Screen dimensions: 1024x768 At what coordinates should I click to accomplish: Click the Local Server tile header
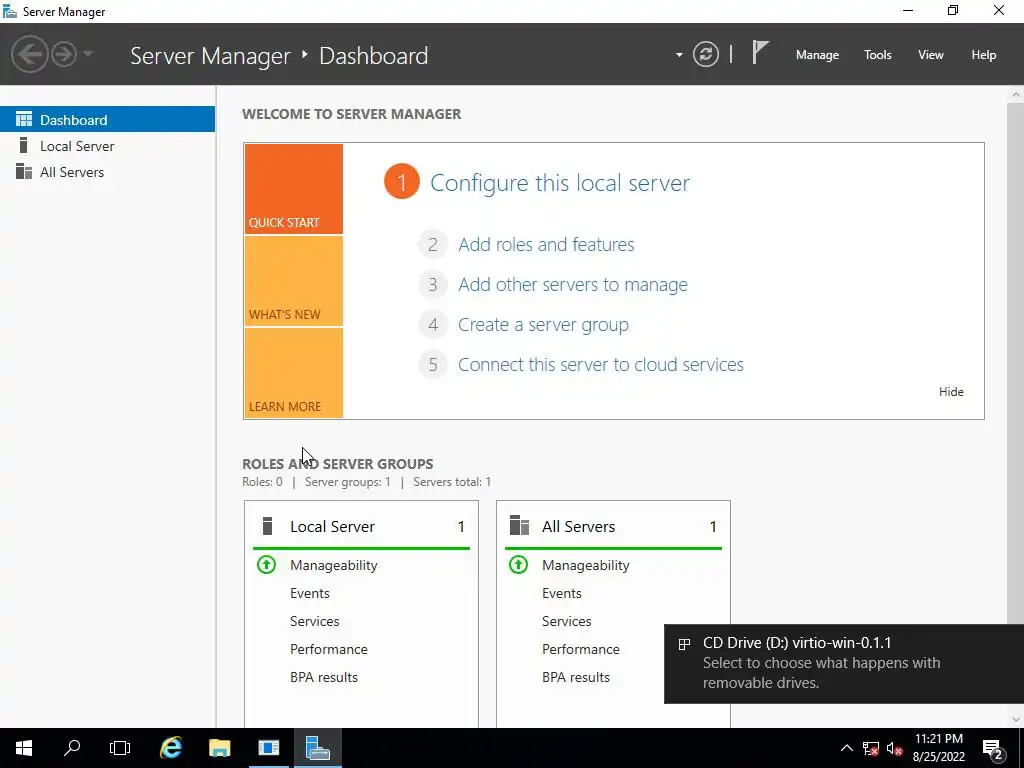tap(361, 526)
